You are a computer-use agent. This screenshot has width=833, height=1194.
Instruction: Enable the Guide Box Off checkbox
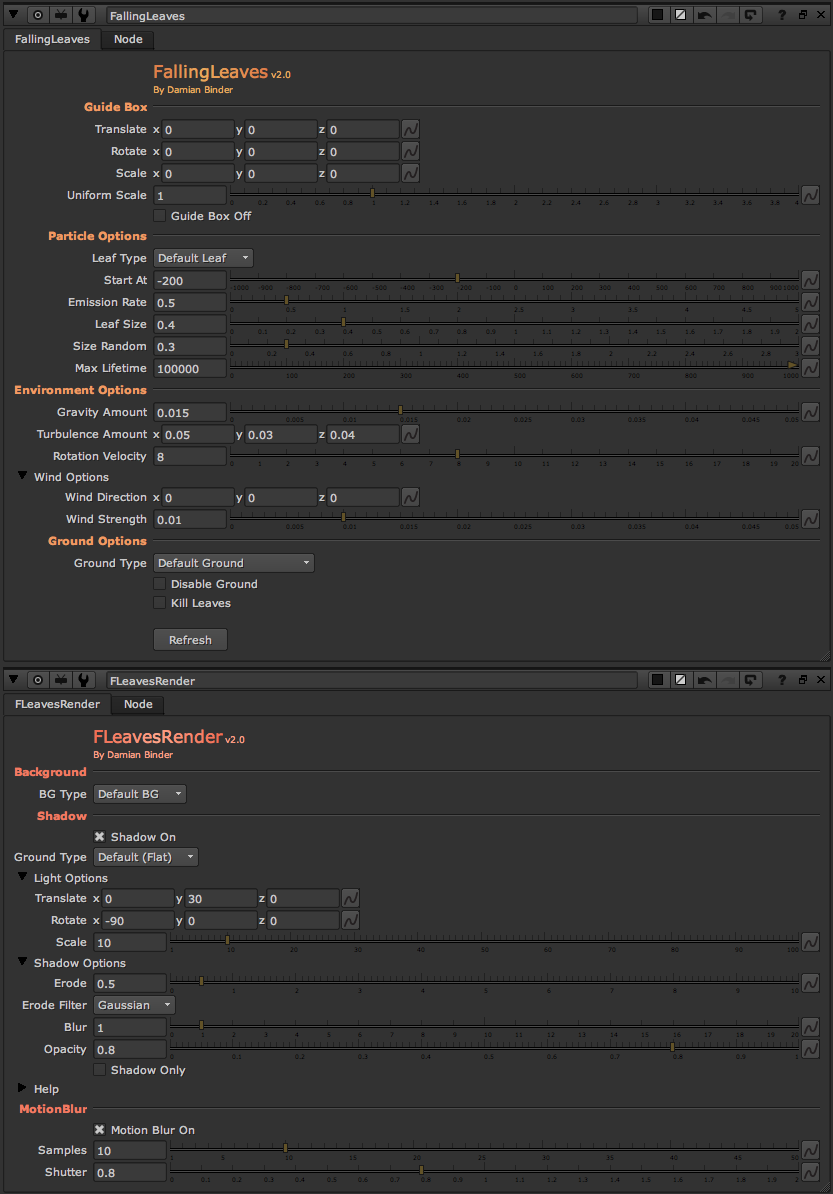[159, 216]
